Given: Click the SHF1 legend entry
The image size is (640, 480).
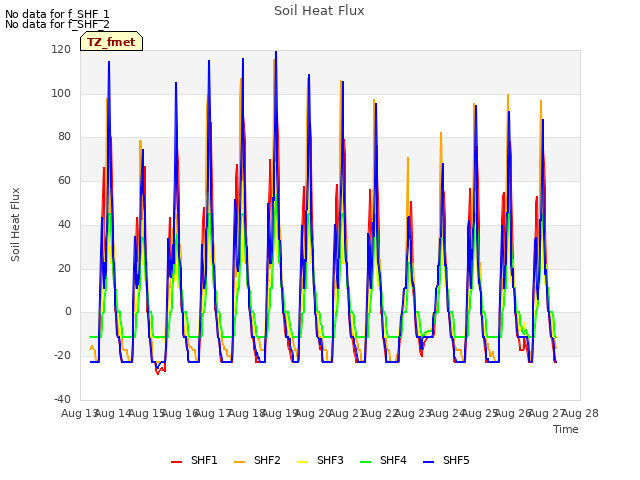Looking at the screenshot, I should tap(194, 460).
